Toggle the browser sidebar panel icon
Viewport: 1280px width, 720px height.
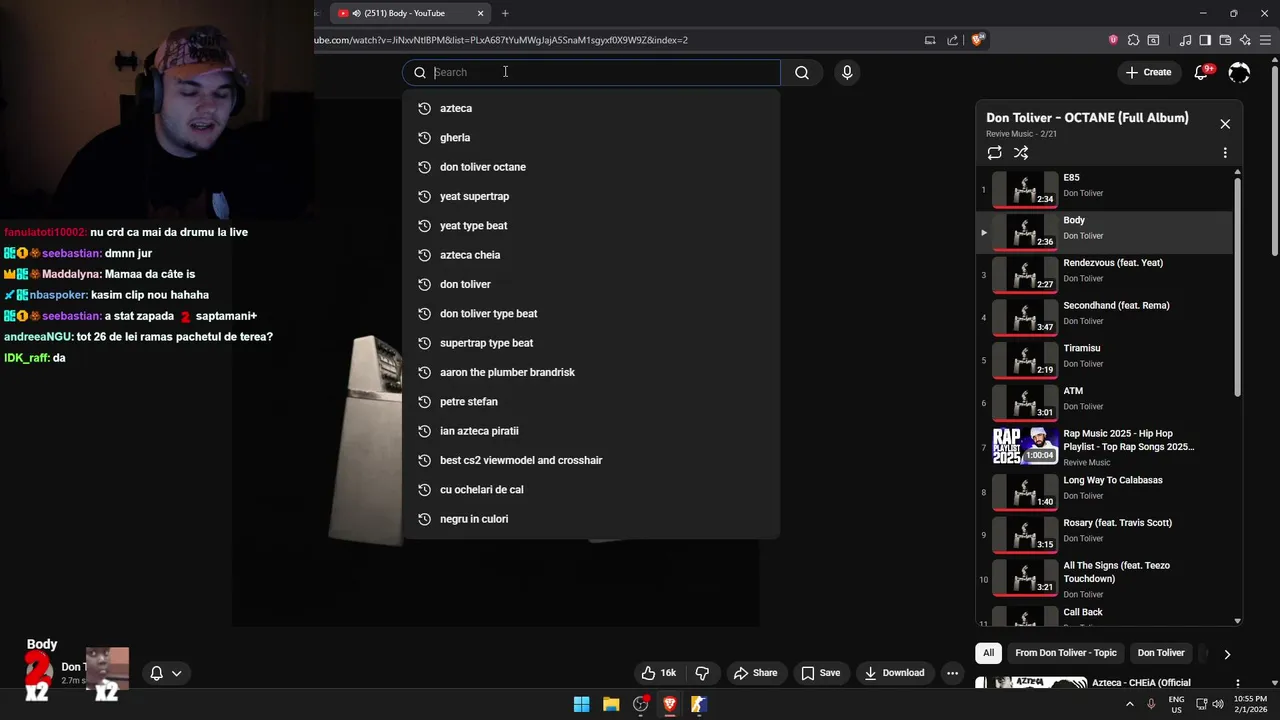coord(1205,40)
